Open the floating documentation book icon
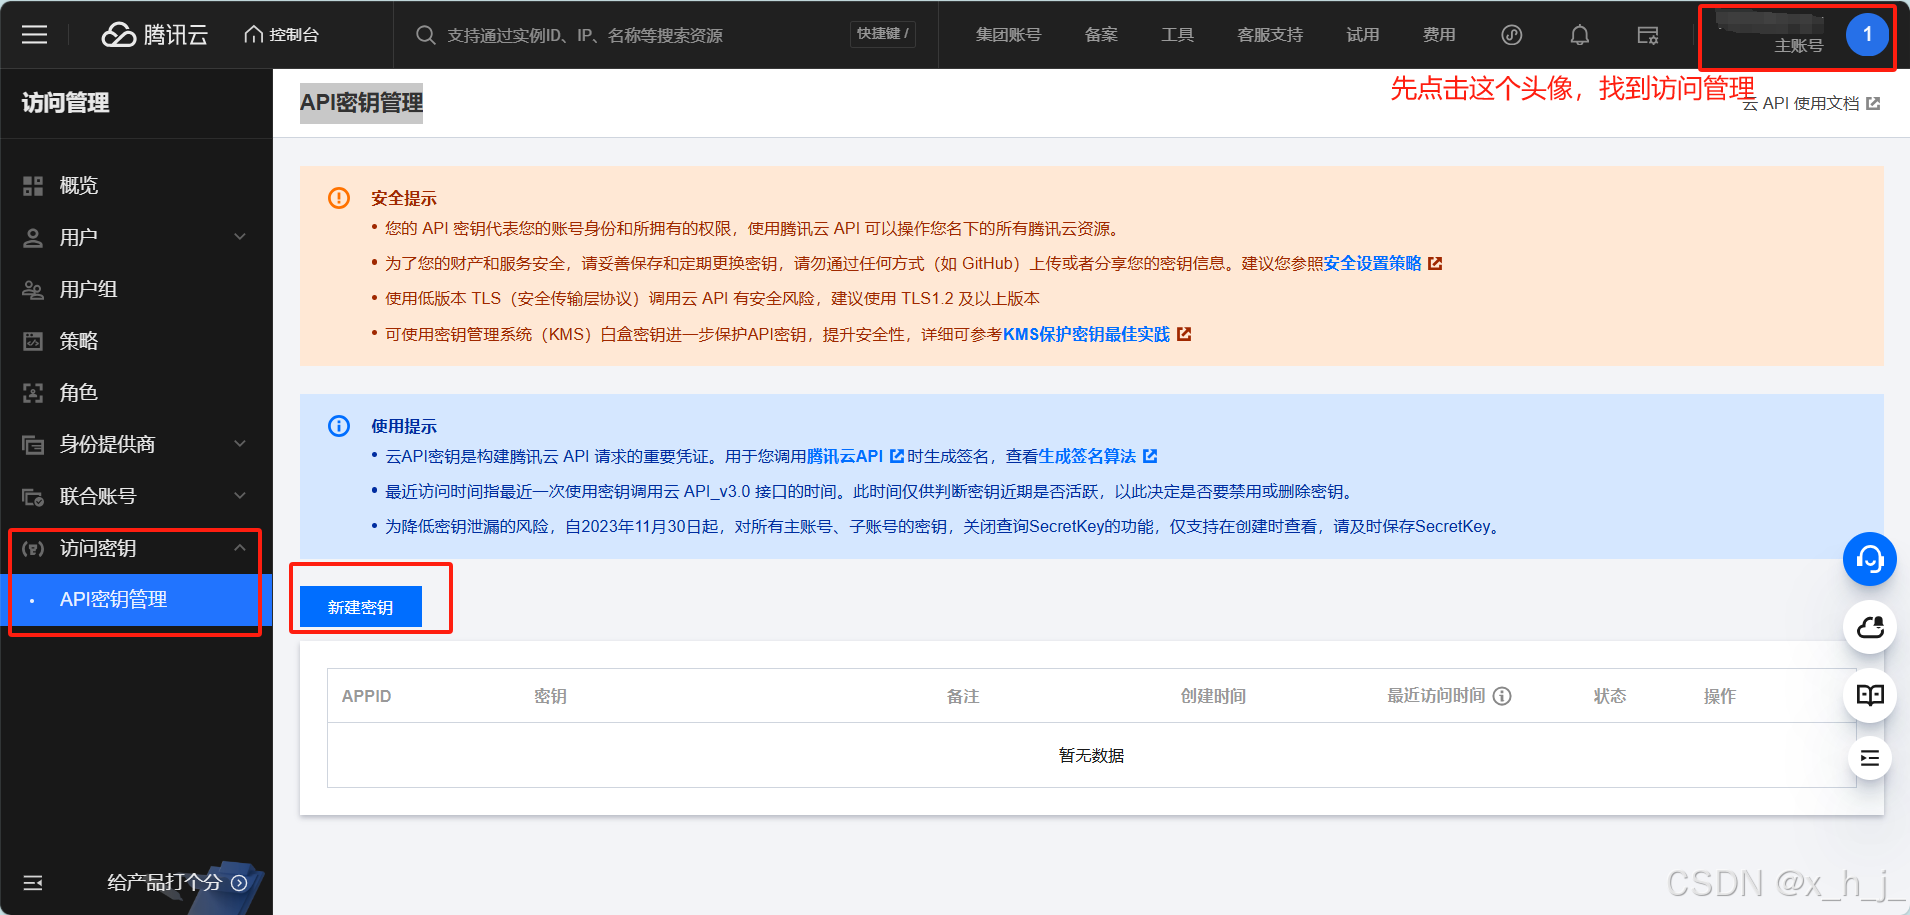Viewport: 1910px width, 915px height. tap(1870, 695)
